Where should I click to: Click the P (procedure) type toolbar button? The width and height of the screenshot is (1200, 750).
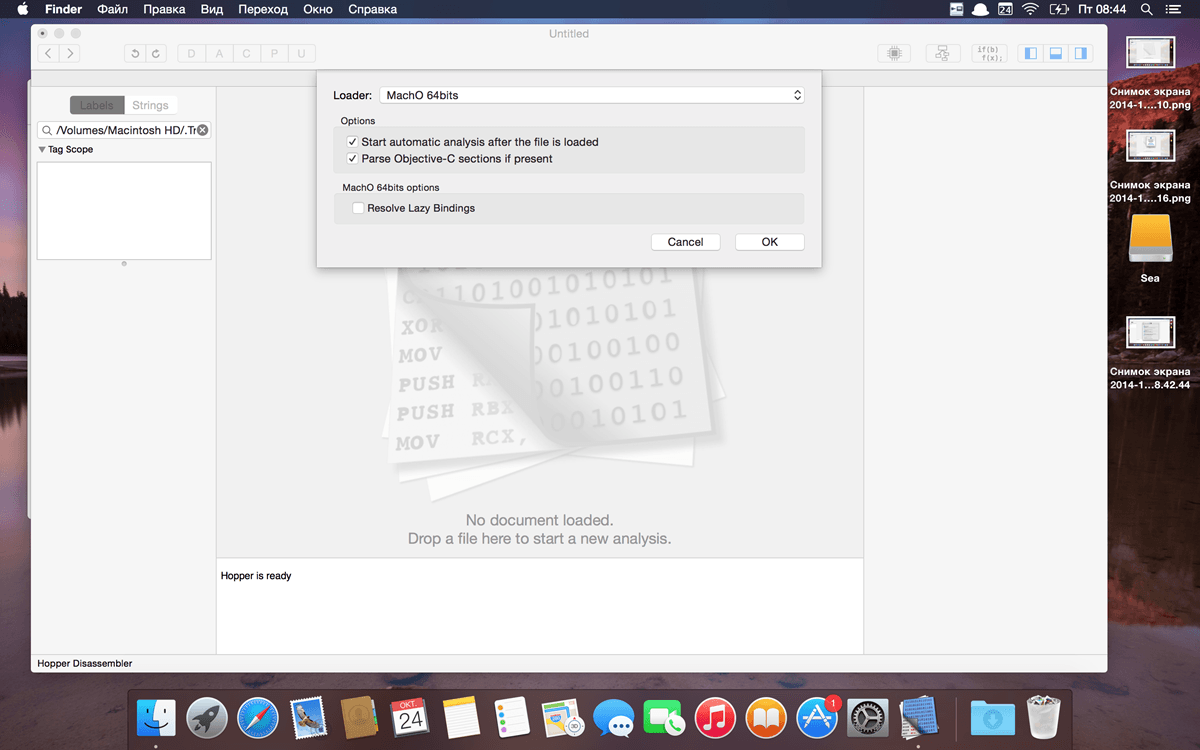pyautogui.click(x=274, y=53)
